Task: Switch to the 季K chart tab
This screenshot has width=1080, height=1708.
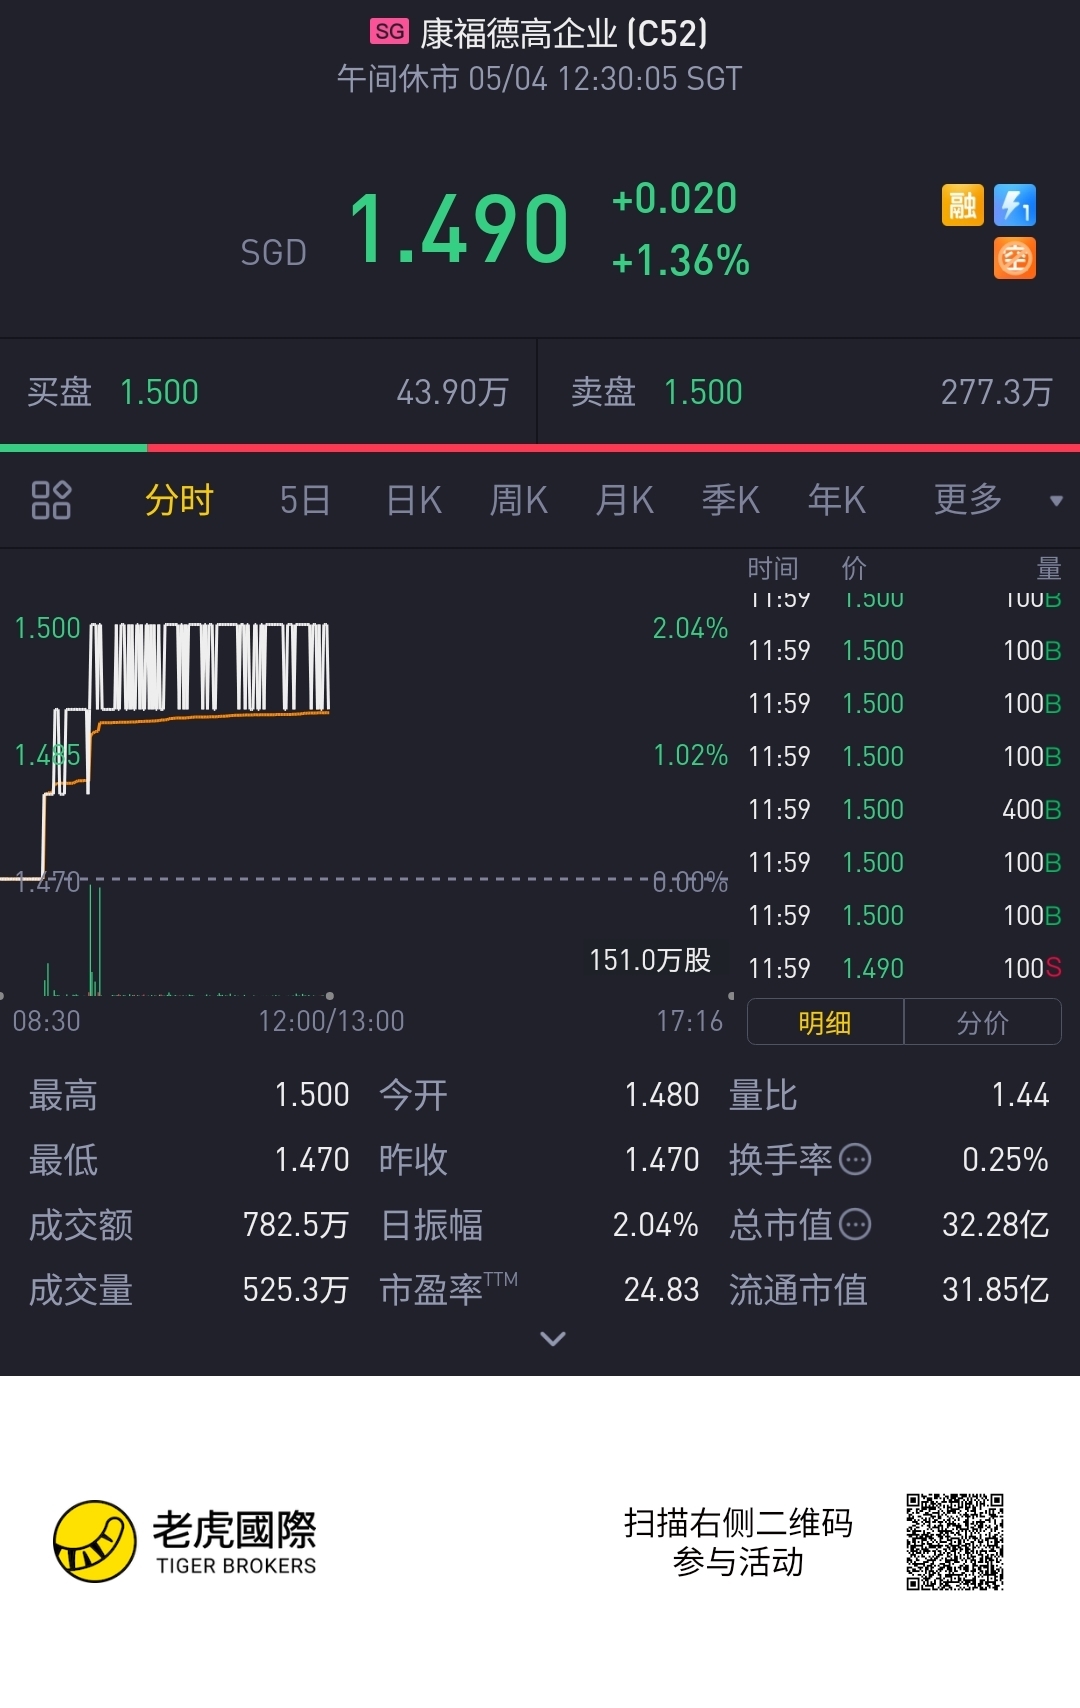Action: 731,499
